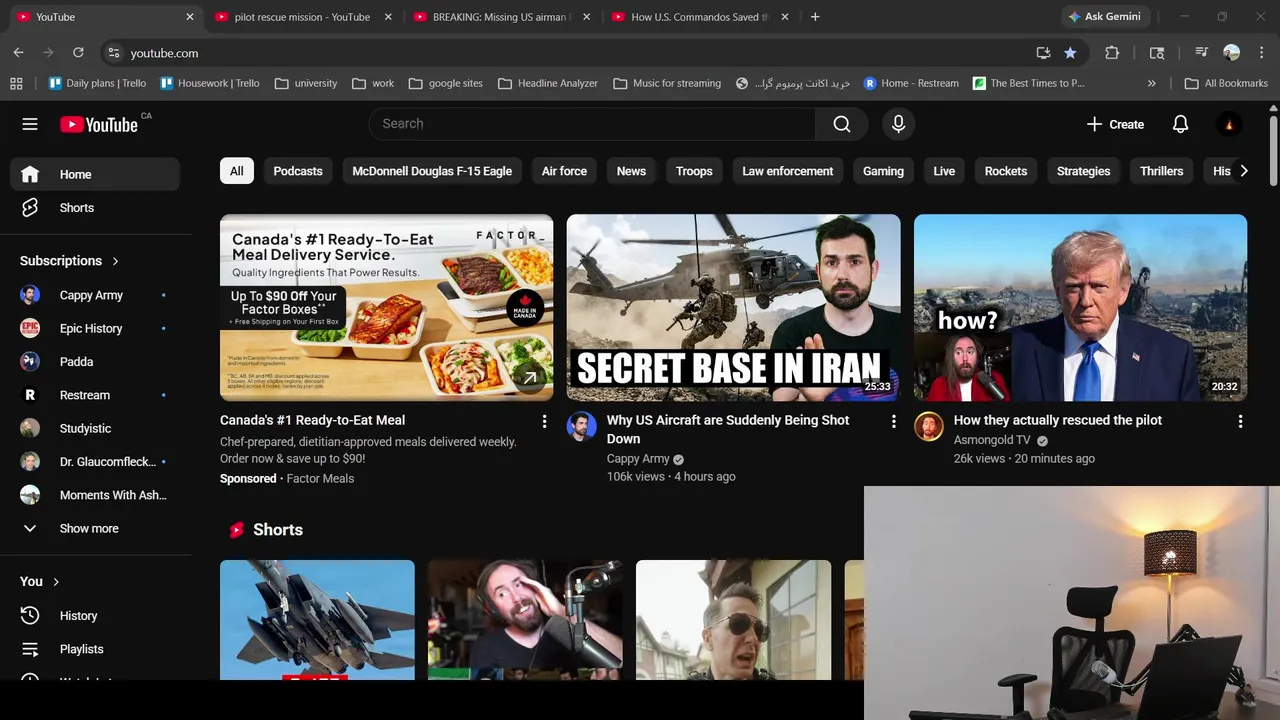Open the Chrome profile avatar
The height and width of the screenshot is (720, 1280).
(1231, 52)
